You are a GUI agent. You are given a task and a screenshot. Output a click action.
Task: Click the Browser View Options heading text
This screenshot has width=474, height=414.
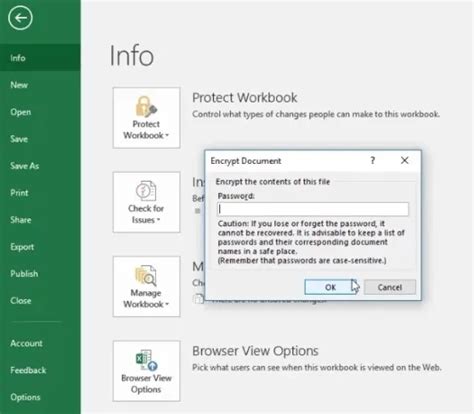click(x=255, y=351)
